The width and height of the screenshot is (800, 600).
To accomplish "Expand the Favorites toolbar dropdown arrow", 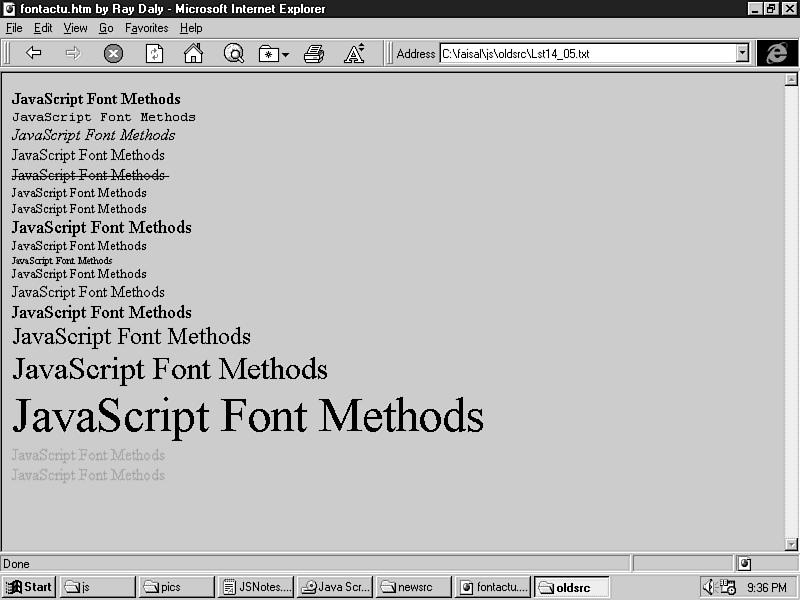I will pos(285,55).
